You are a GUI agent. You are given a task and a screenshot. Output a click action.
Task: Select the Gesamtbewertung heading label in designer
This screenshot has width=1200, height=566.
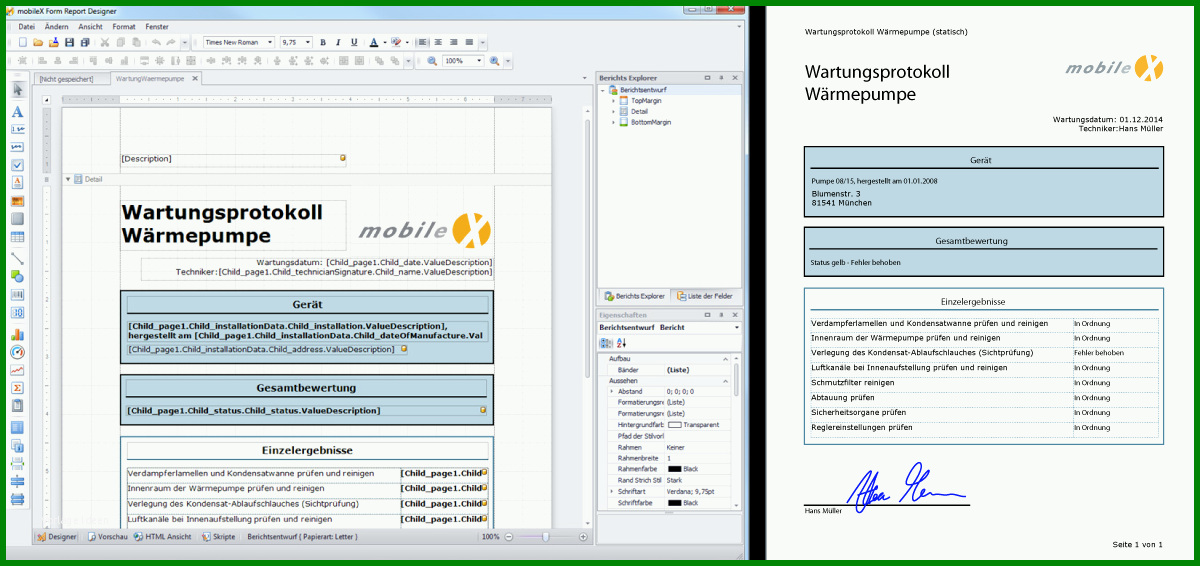307,388
